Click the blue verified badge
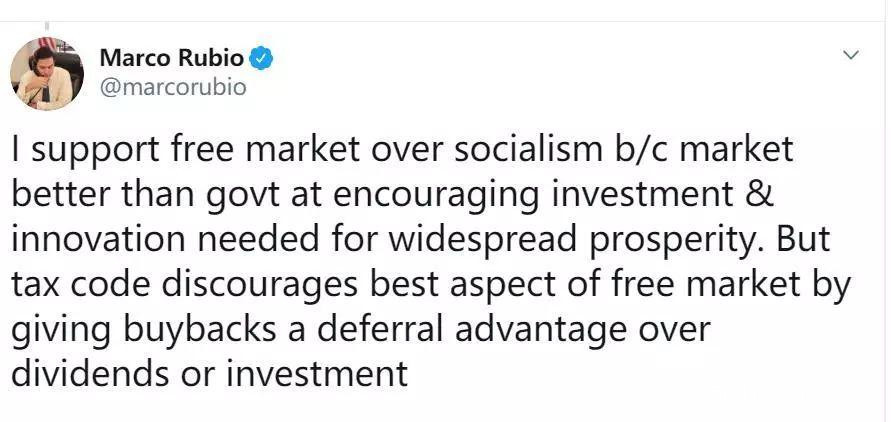 coord(261,58)
